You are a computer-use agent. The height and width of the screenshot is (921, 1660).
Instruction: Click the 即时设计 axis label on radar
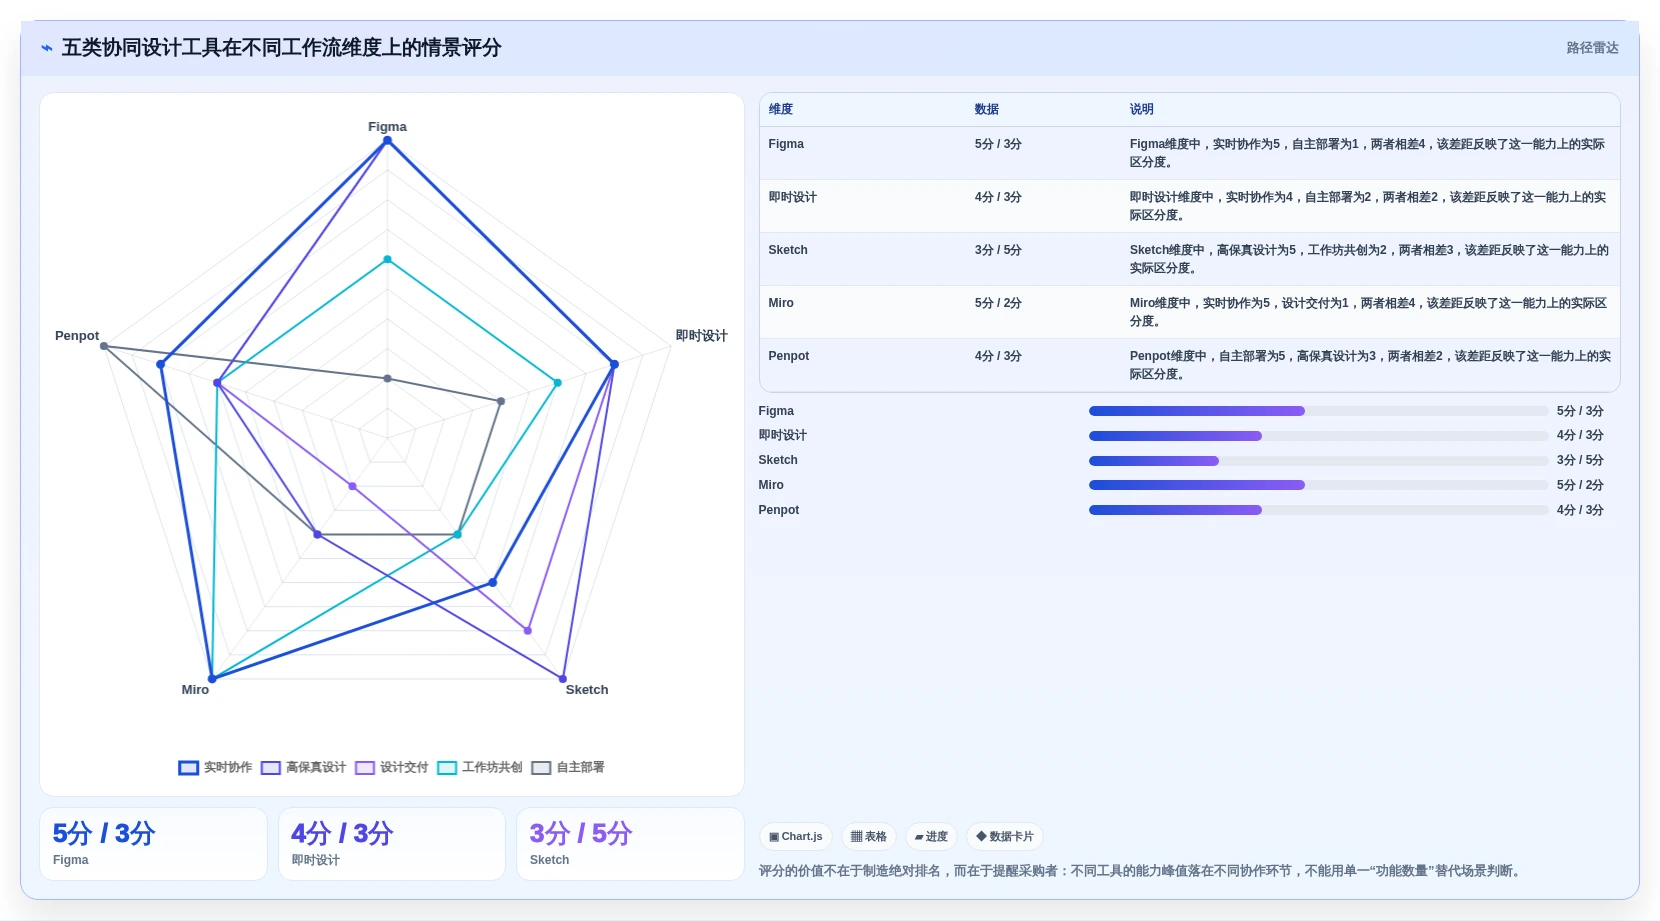(701, 336)
